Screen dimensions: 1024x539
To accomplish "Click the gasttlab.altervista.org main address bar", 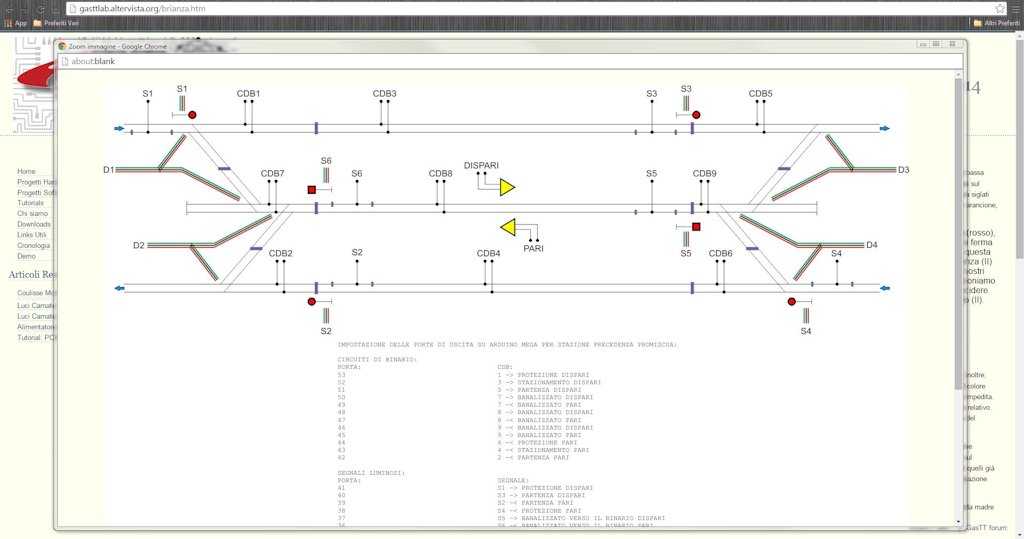I will 529,8.
